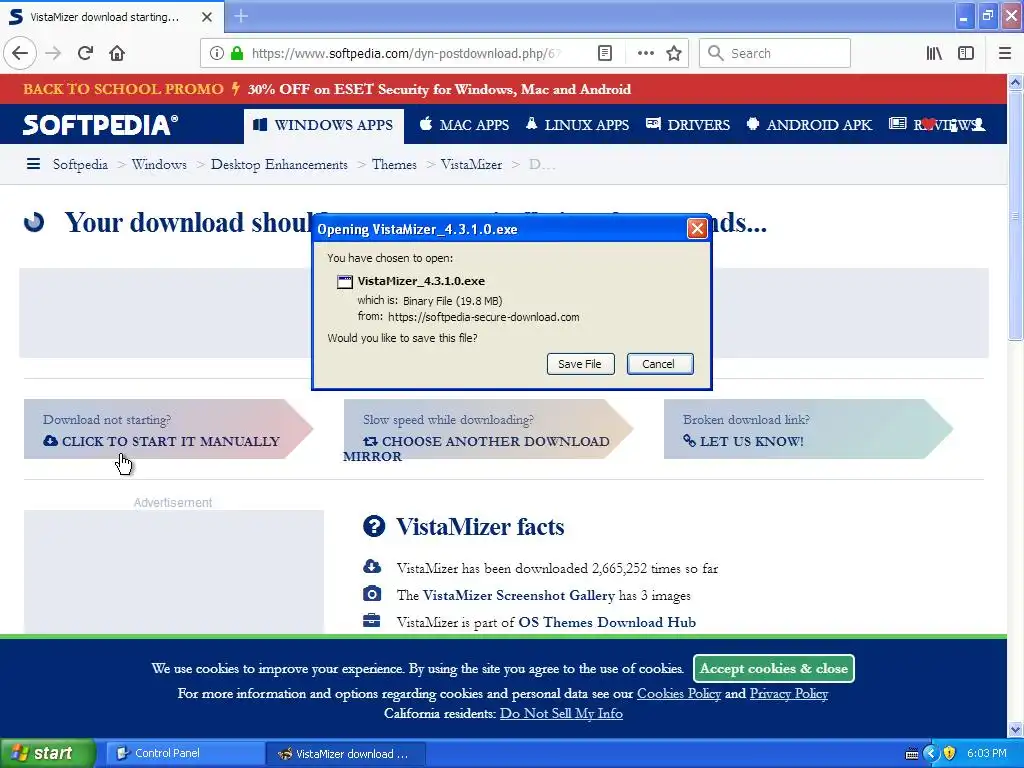The image size is (1024, 768).
Task: Click the Softpedia logo
Action: point(100,125)
